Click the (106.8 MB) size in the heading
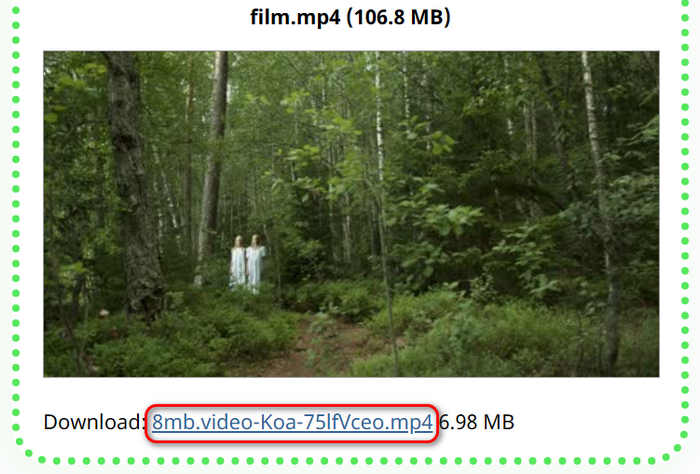Viewport: 700px width, 474px height. (x=398, y=17)
